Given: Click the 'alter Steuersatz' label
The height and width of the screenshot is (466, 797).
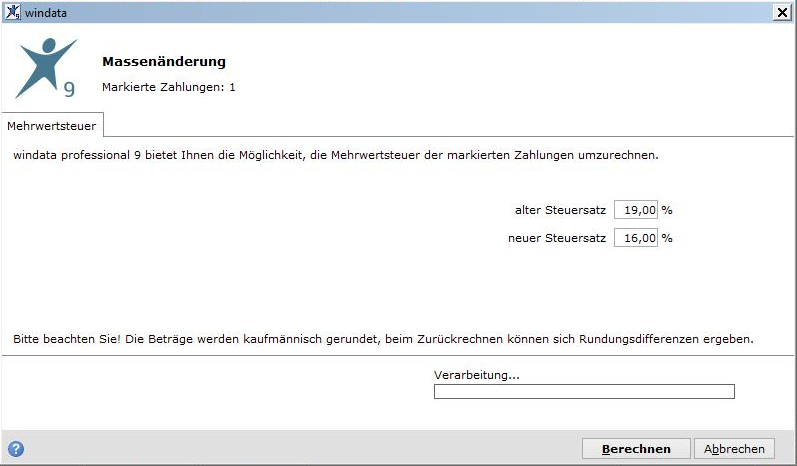Looking at the screenshot, I should point(560,210).
